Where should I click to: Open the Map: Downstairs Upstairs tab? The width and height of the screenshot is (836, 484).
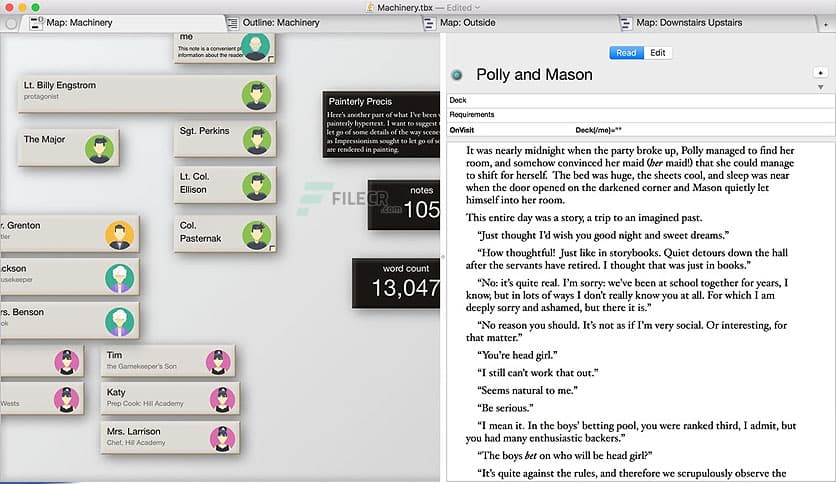coord(717,23)
